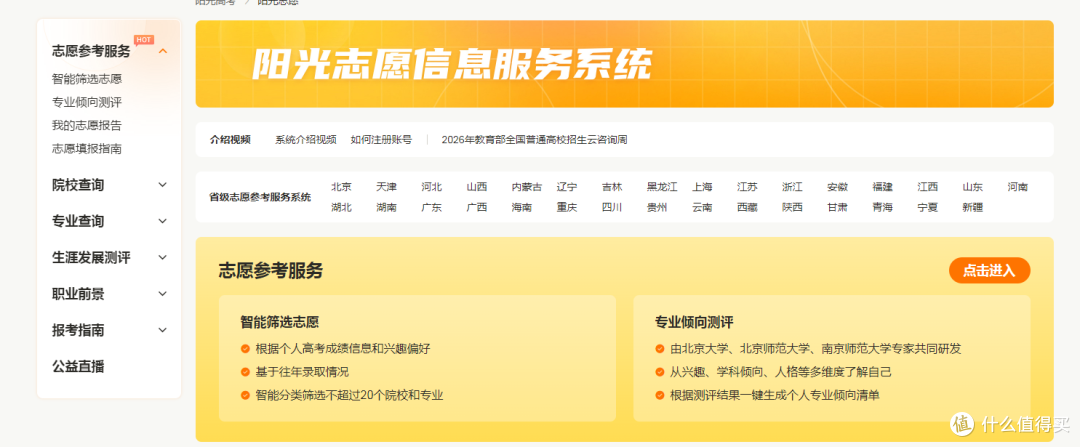
Task: Select 江苏 province system link
Action: pyautogui.click(x=747, y=187)
